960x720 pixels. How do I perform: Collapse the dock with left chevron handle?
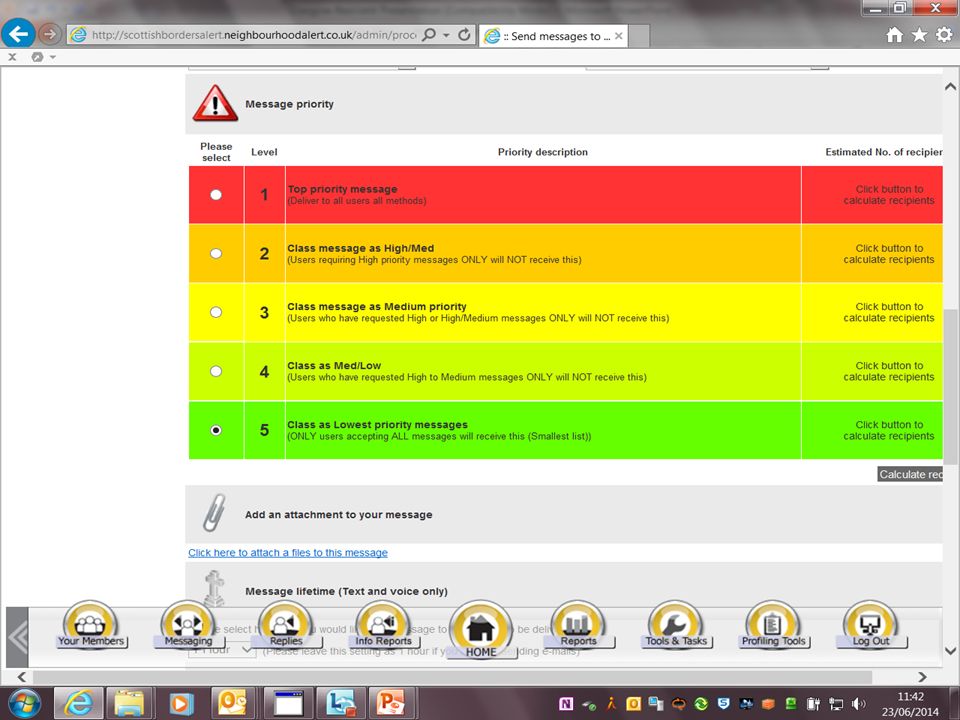tap(17, 637)
